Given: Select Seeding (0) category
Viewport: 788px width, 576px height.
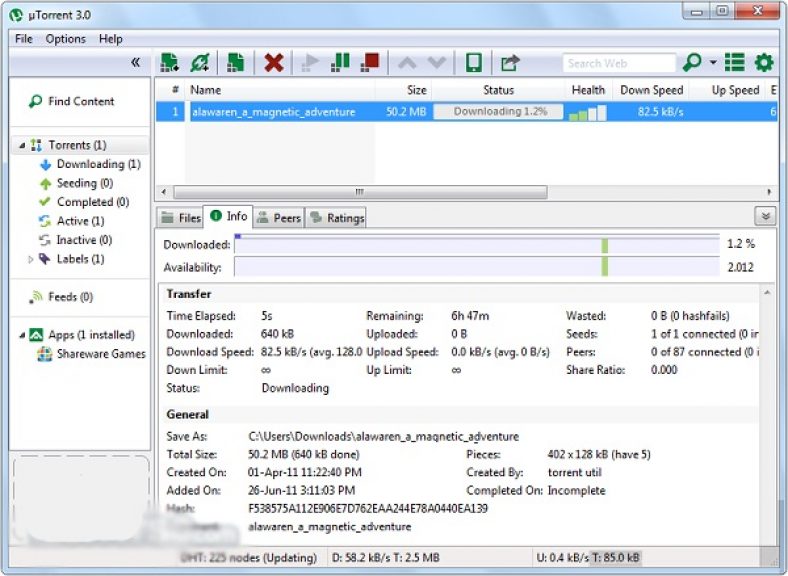Looking at the screenshot, I should [85, 183].
